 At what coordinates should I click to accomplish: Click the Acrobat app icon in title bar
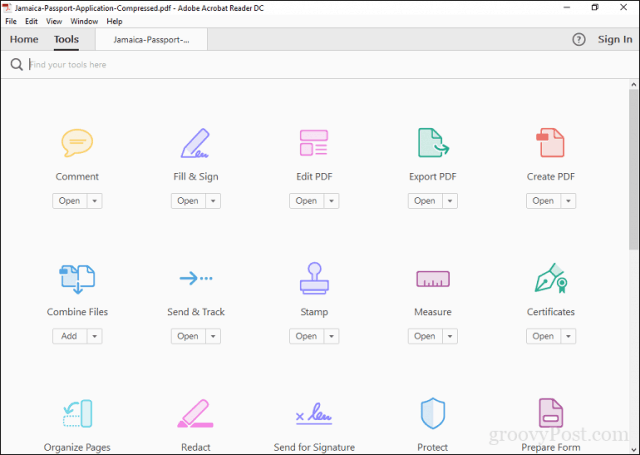point(7,7)
